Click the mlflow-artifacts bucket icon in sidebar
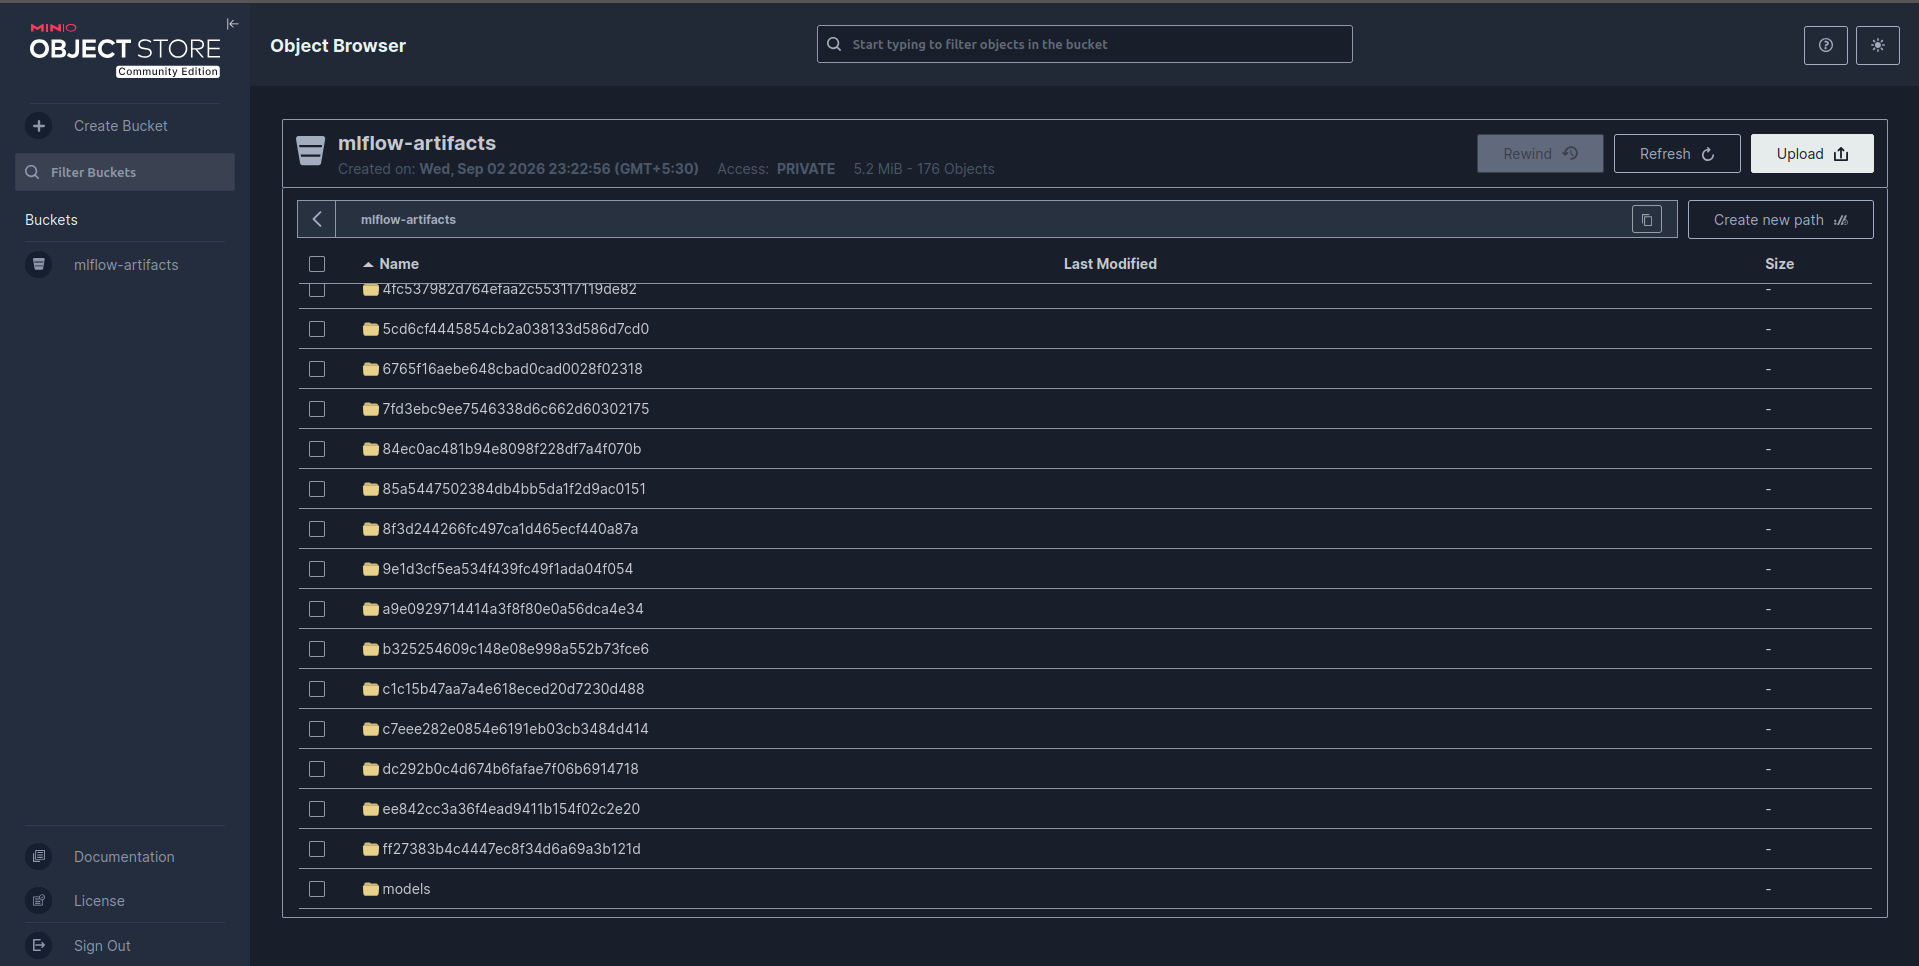Image resolution: width=1919 pixels, height=966 pixels. point(39,265)
